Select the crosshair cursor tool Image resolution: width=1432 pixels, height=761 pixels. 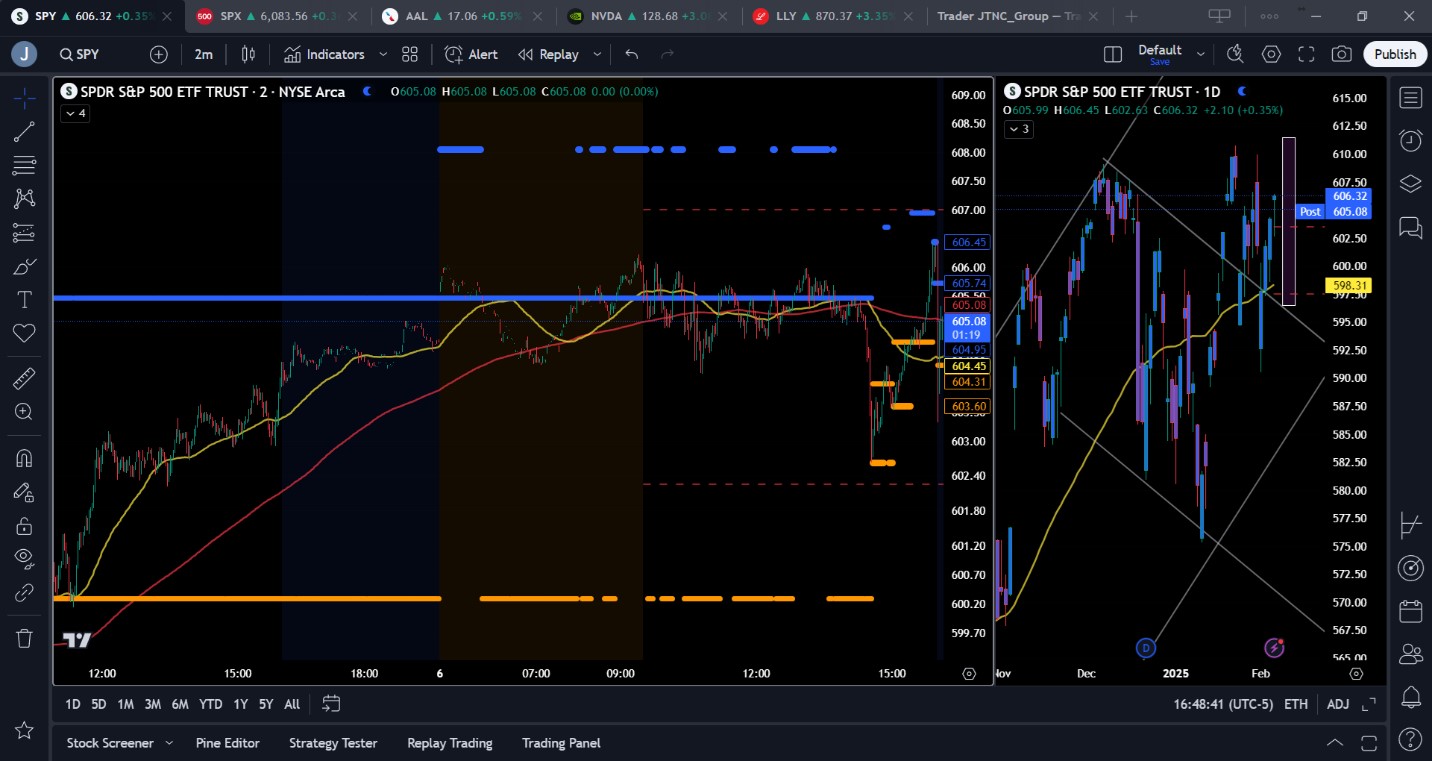pos(24,98)
